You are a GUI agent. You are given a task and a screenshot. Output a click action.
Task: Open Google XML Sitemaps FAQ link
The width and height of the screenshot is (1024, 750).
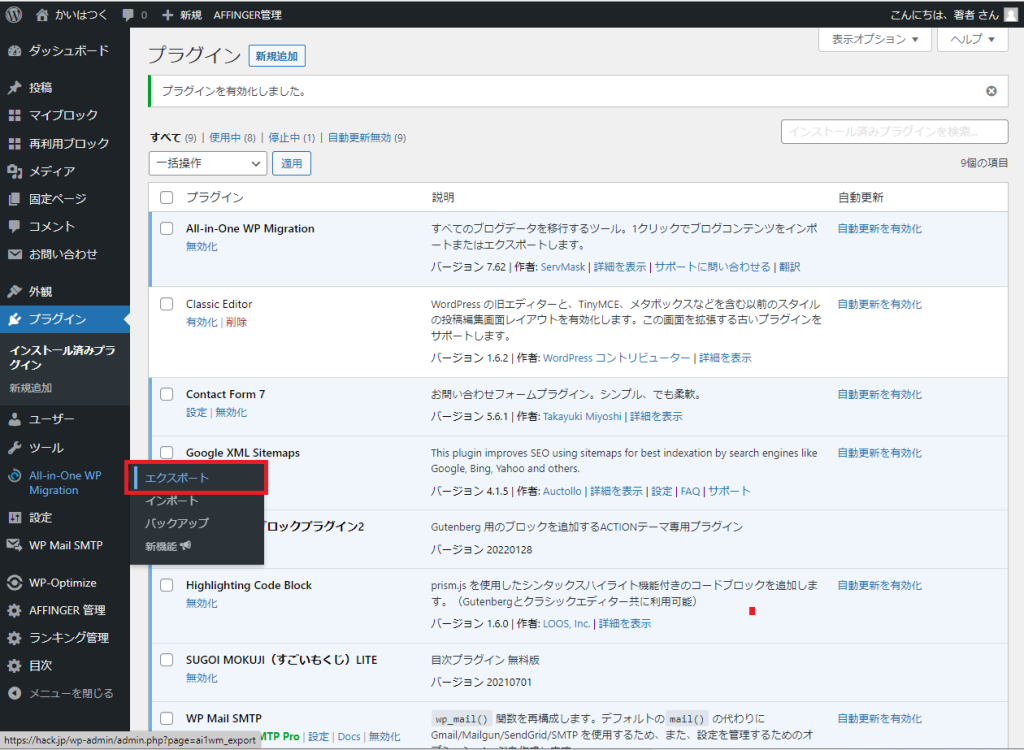pos(690,491)
